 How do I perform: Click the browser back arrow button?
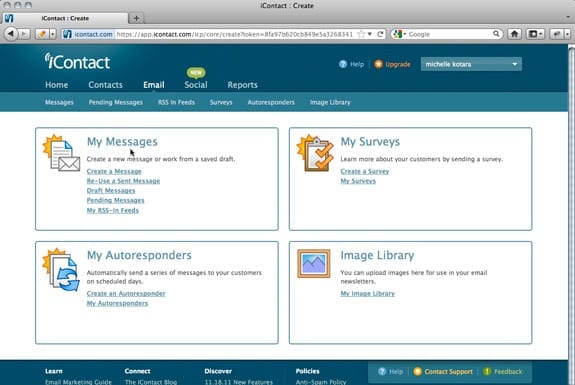(11, 34)
